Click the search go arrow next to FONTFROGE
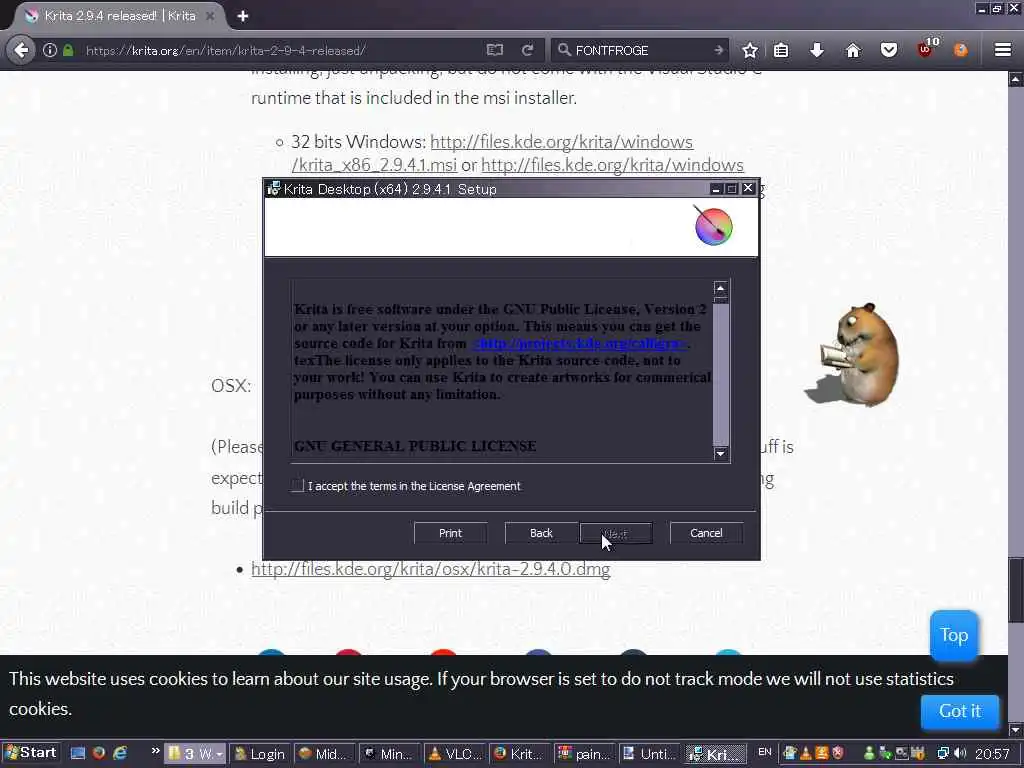1024x768 pixels. pos(718,50)
